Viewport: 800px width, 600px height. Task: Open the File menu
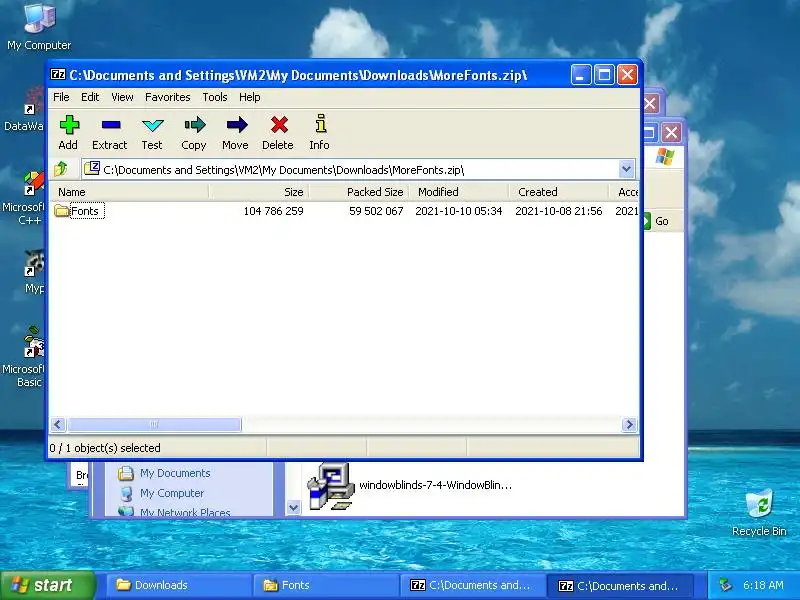(61, 97)
